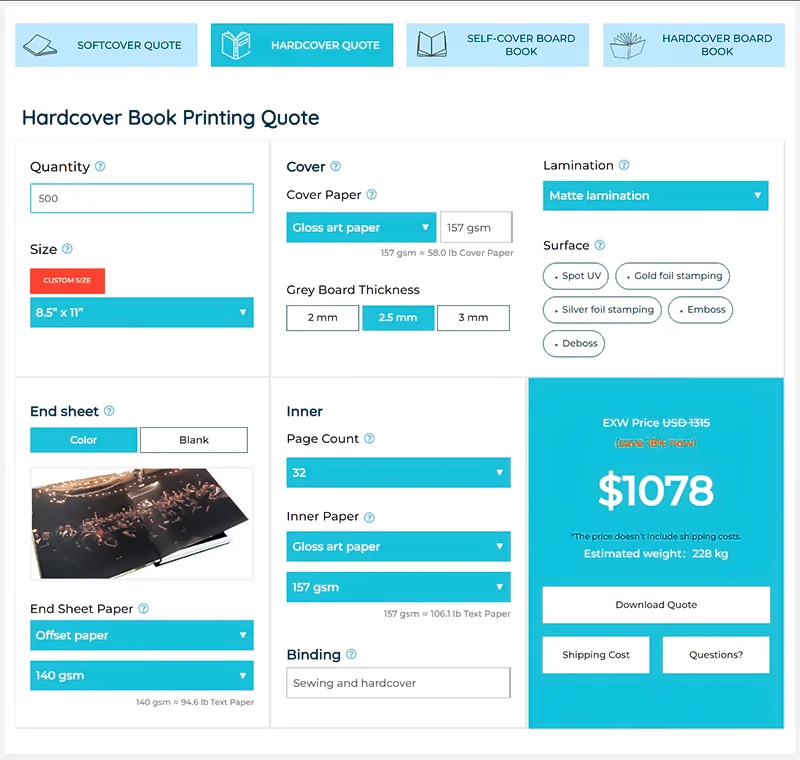Expand the Matte lamination dropdown
The width and height of the screenshot is (800, 760).
tap(655, 196)
